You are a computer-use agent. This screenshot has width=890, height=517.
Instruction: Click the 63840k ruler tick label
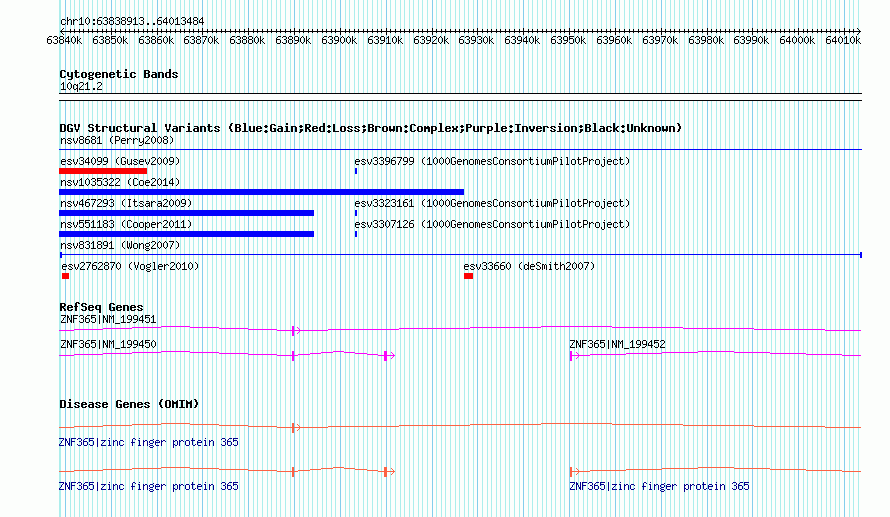64,40
